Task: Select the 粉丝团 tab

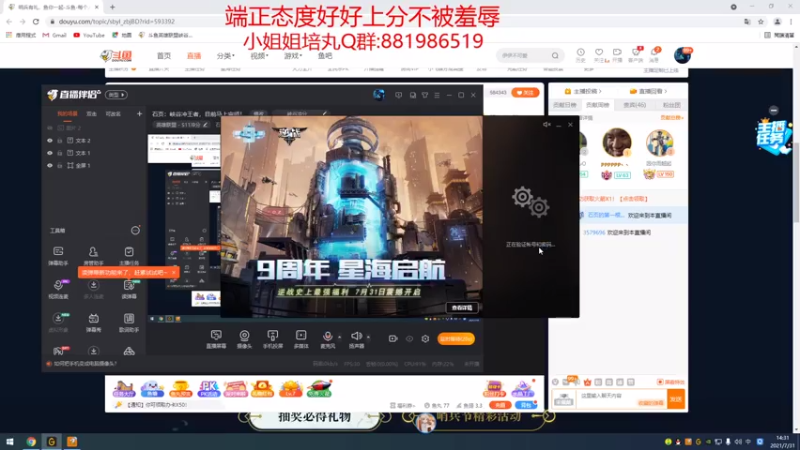Action: [x=671, y=105]
